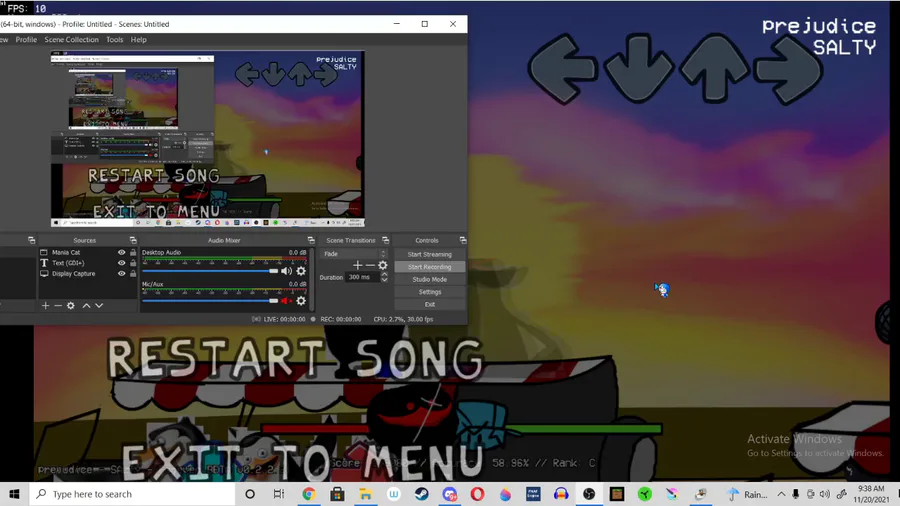Open transition properties gear icon
Viewport: 900px width, 506px height.
tap(383, 265)
